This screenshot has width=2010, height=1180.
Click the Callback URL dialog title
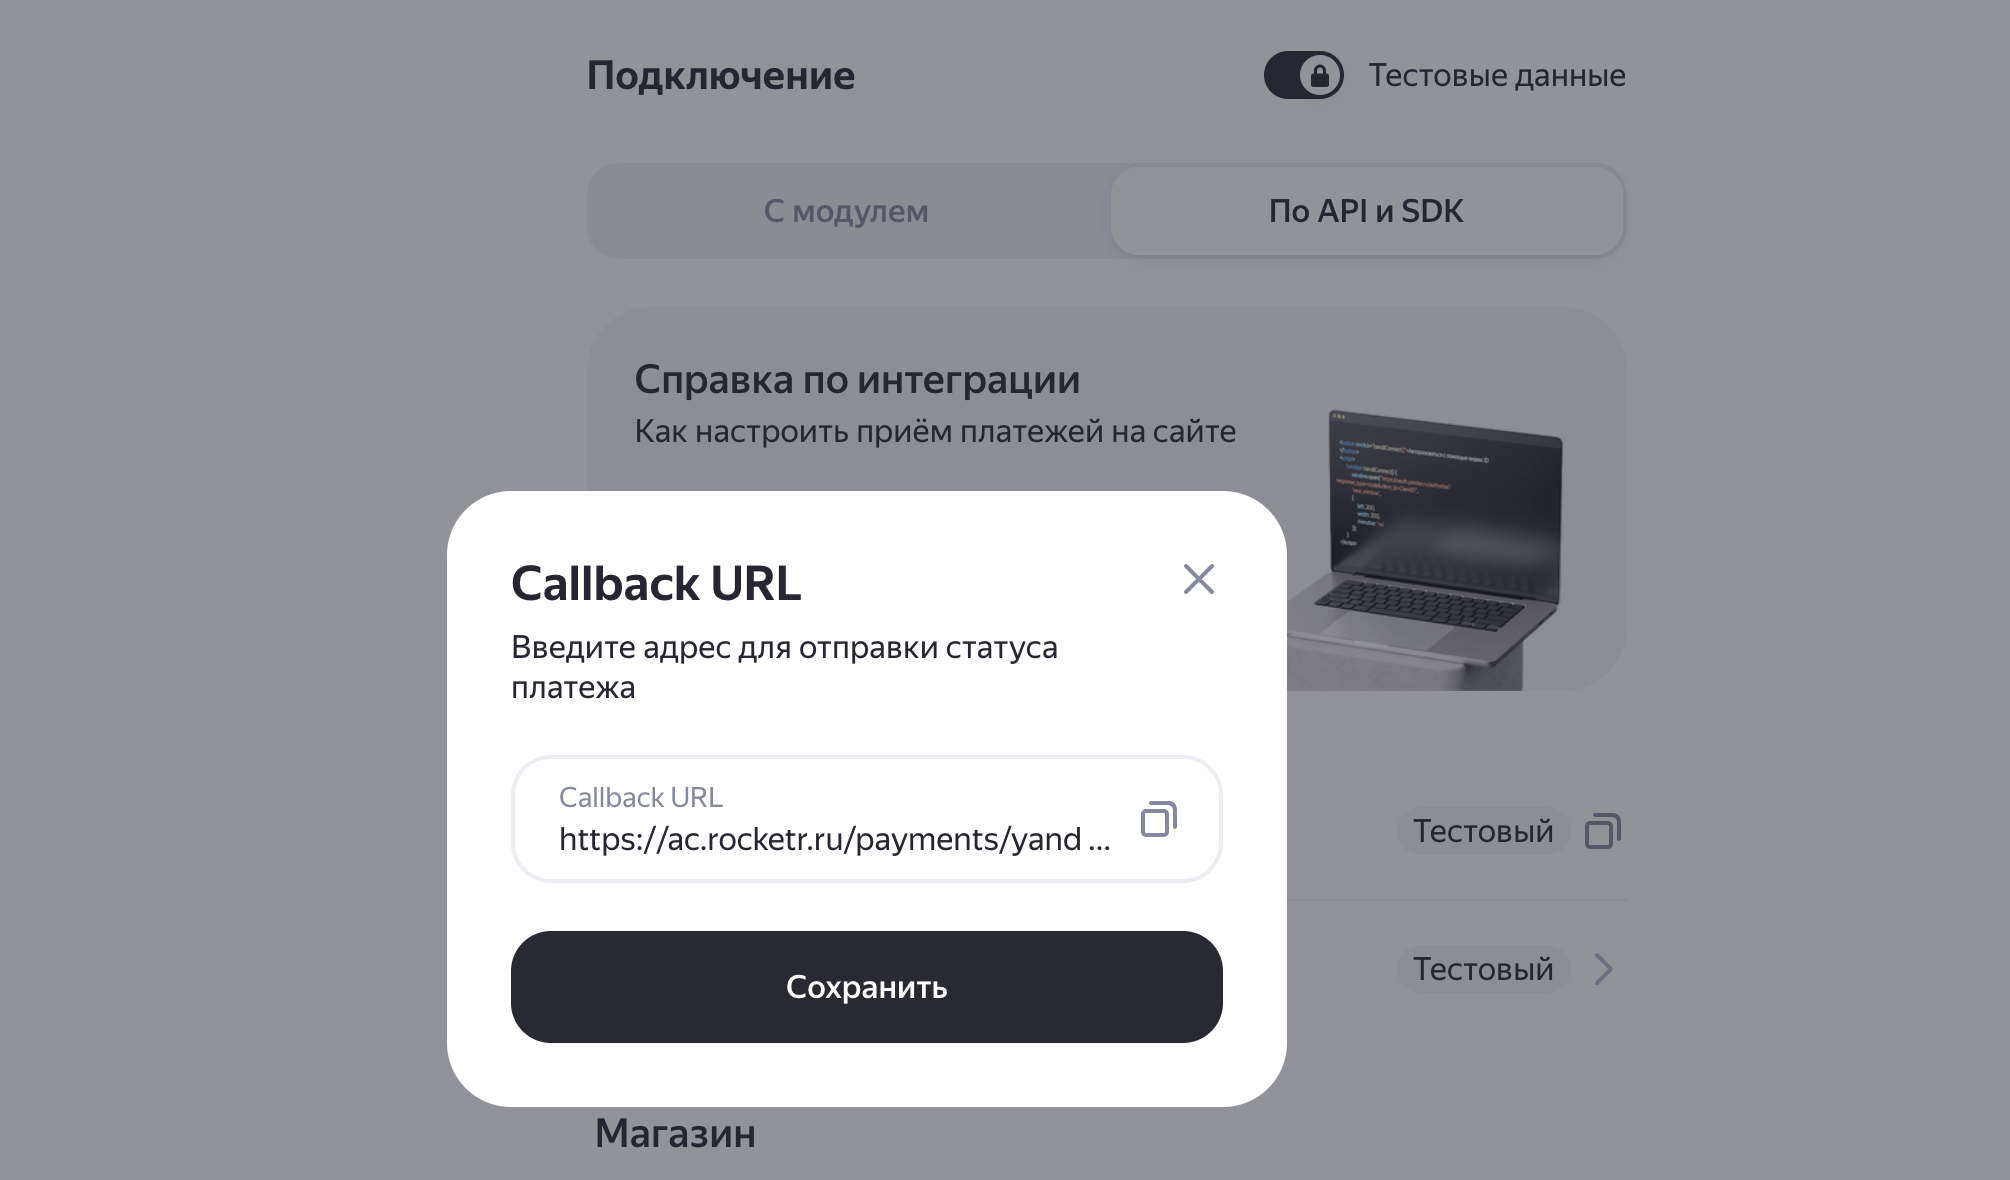coord(656,584)
